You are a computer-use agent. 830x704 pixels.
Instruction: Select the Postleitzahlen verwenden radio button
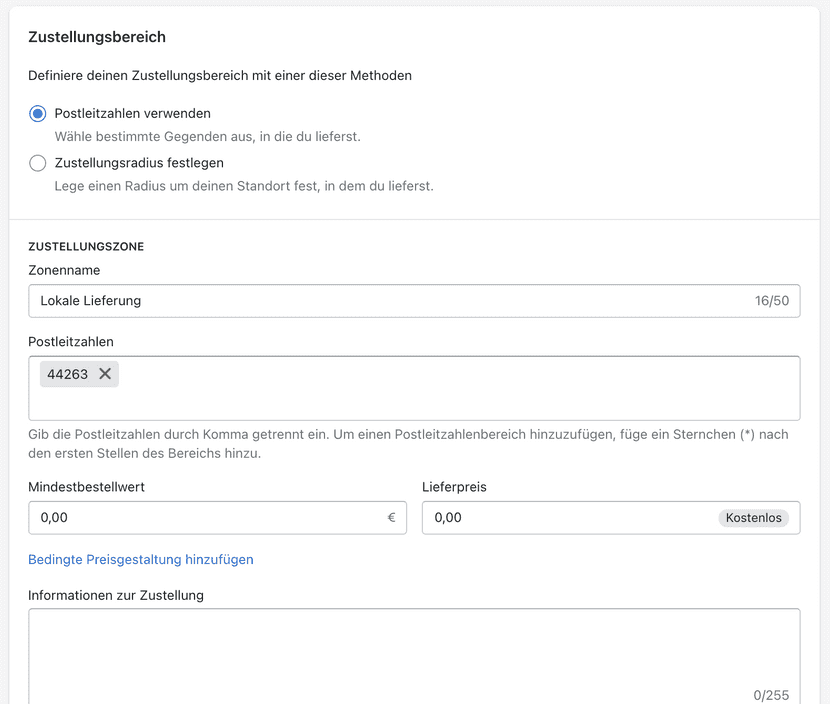pyautogui.click(x=38, y=113)
